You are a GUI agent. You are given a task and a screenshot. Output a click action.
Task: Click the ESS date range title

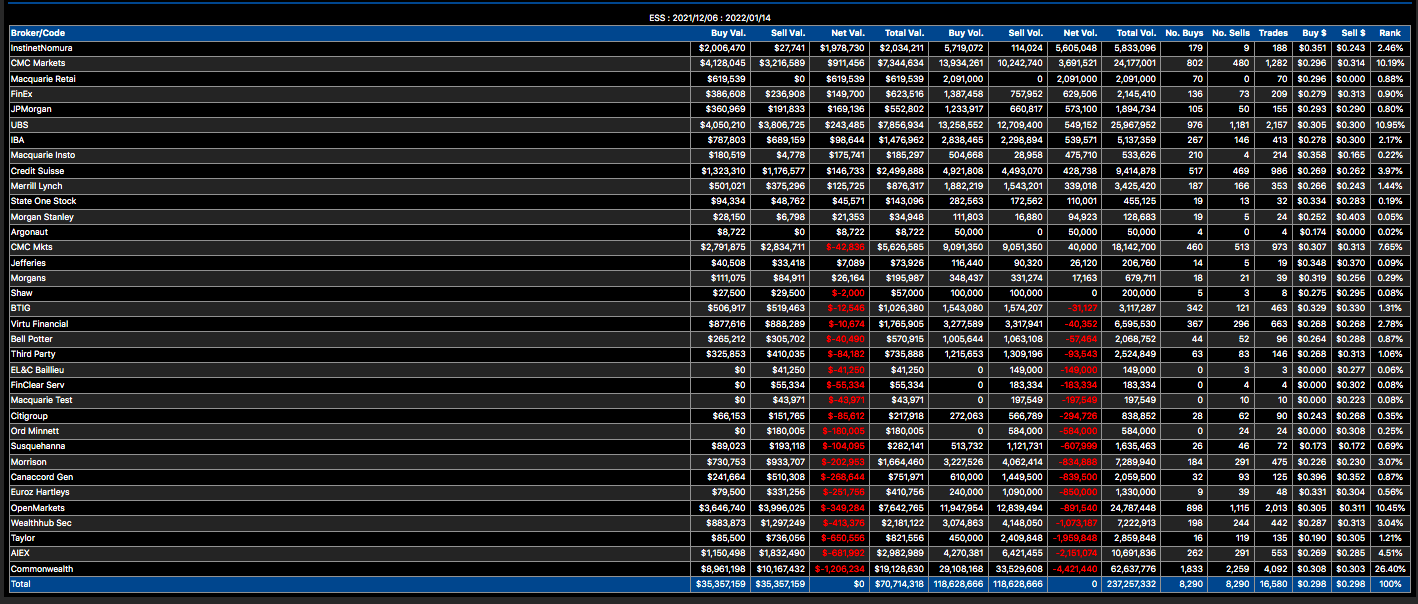click(708, 17)
